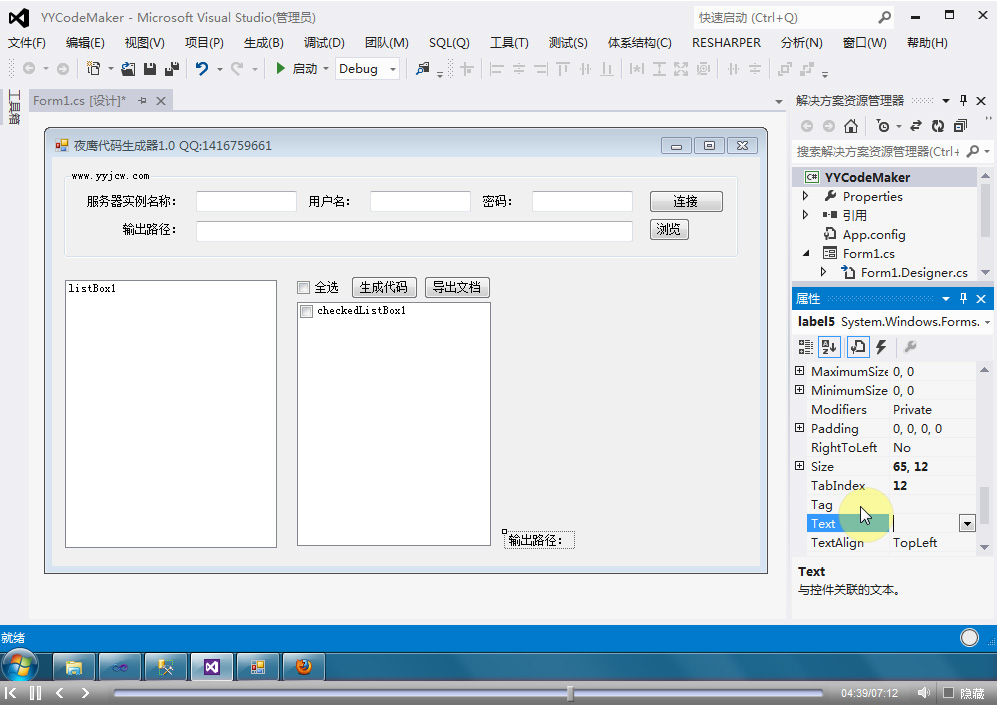Image resolution: width=997 pixels, height=705 pixels.
Task: Expand the 引用 references node
Action: (806, 215)
